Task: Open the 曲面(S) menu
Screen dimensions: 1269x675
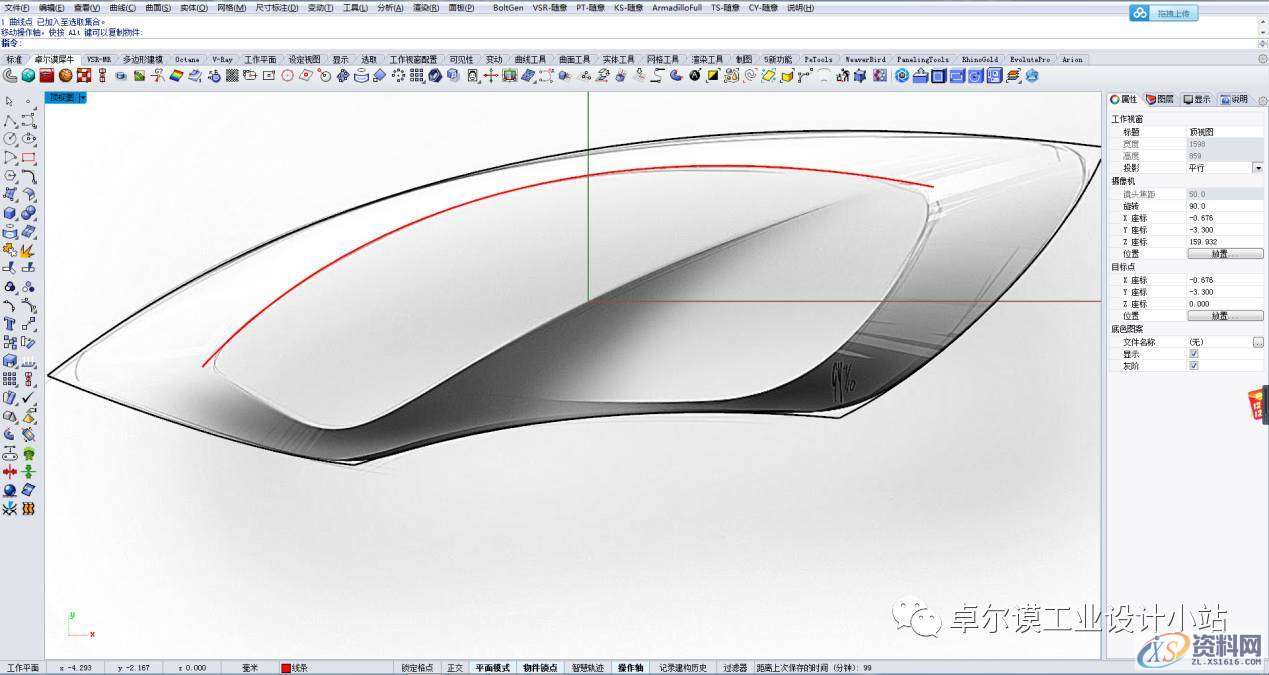Action: pyautogui.click(x=159, y=7)
